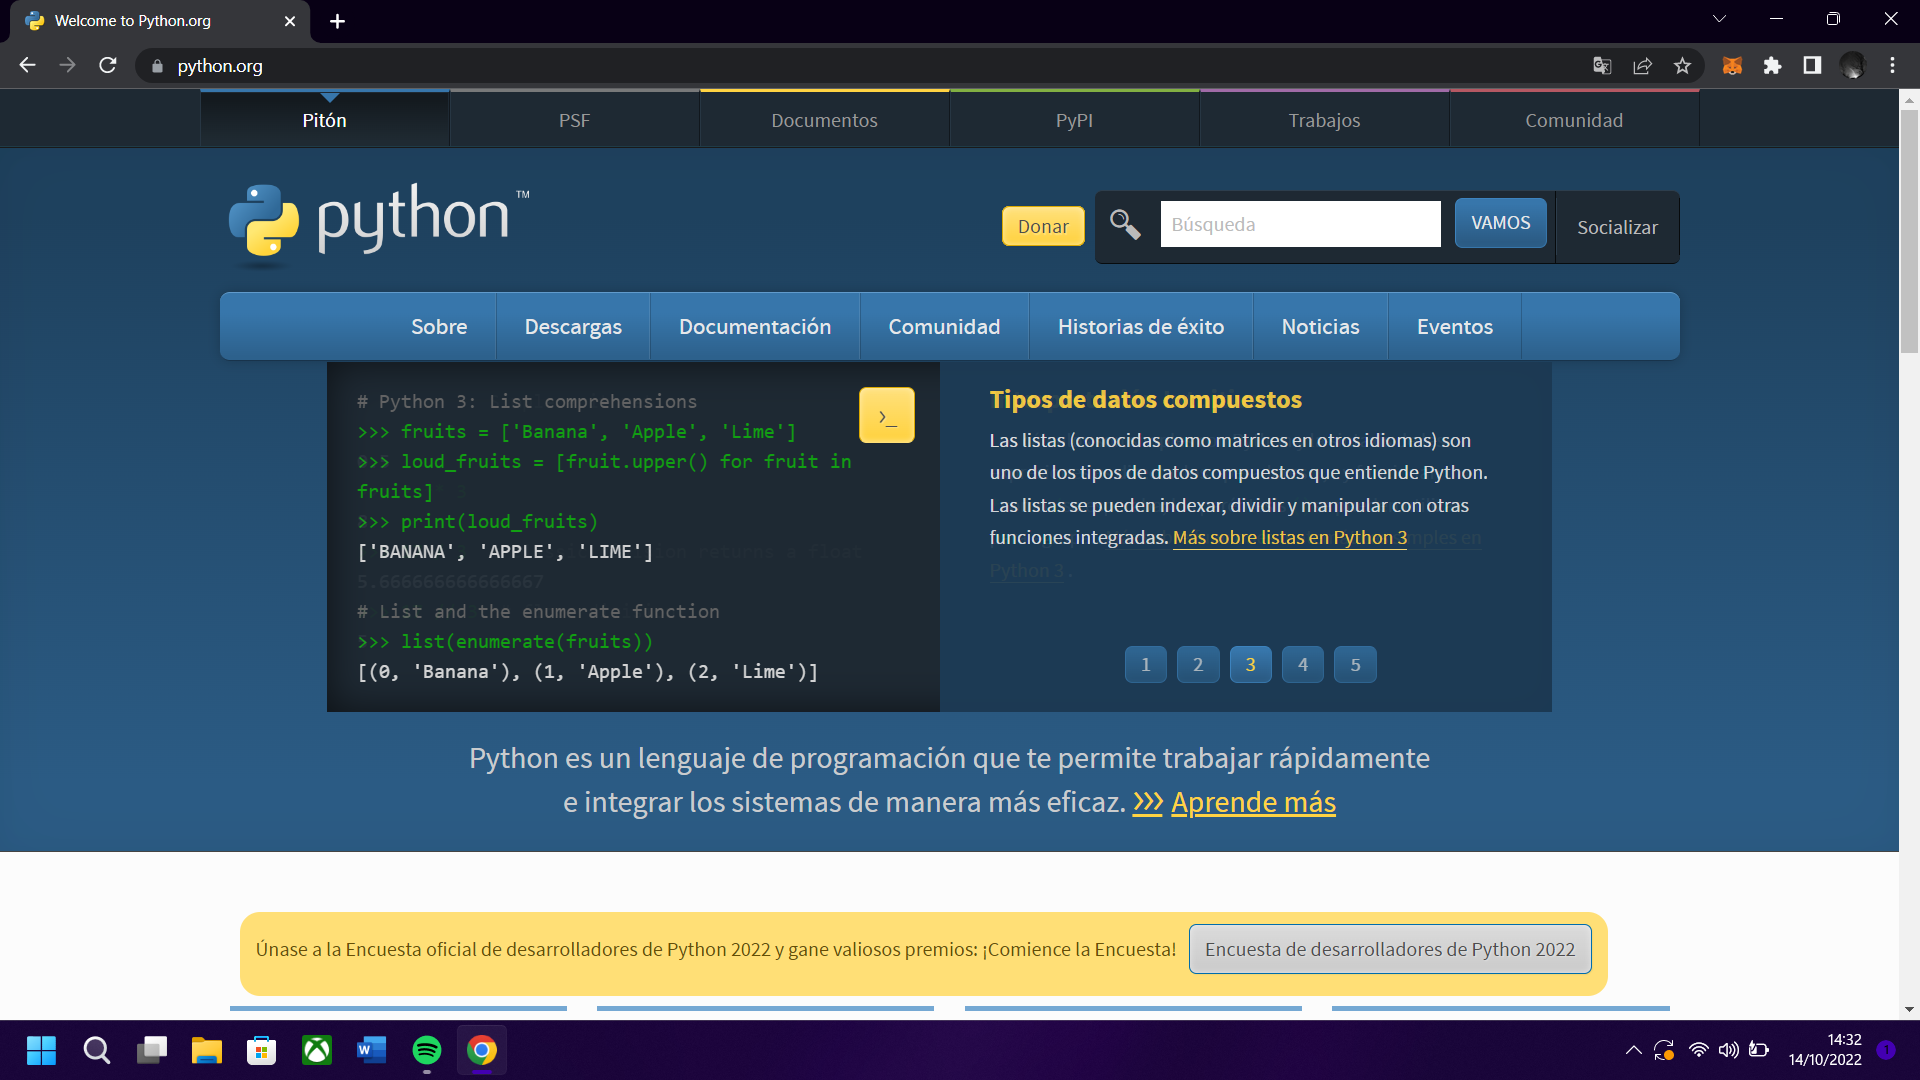Click into the Búsqueda search field

pyautogui.click(x=1300, y=224)
